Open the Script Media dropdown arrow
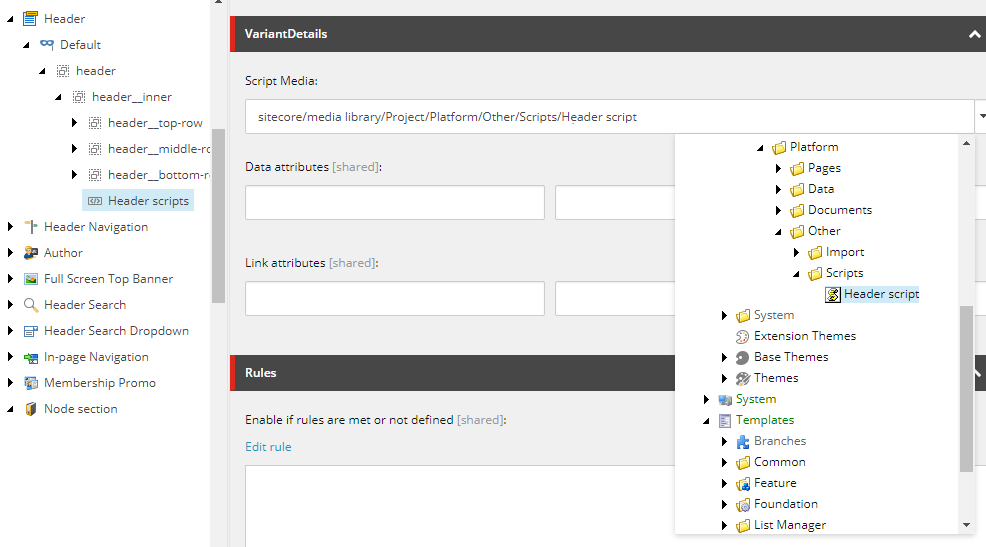 tap(980, 117)
